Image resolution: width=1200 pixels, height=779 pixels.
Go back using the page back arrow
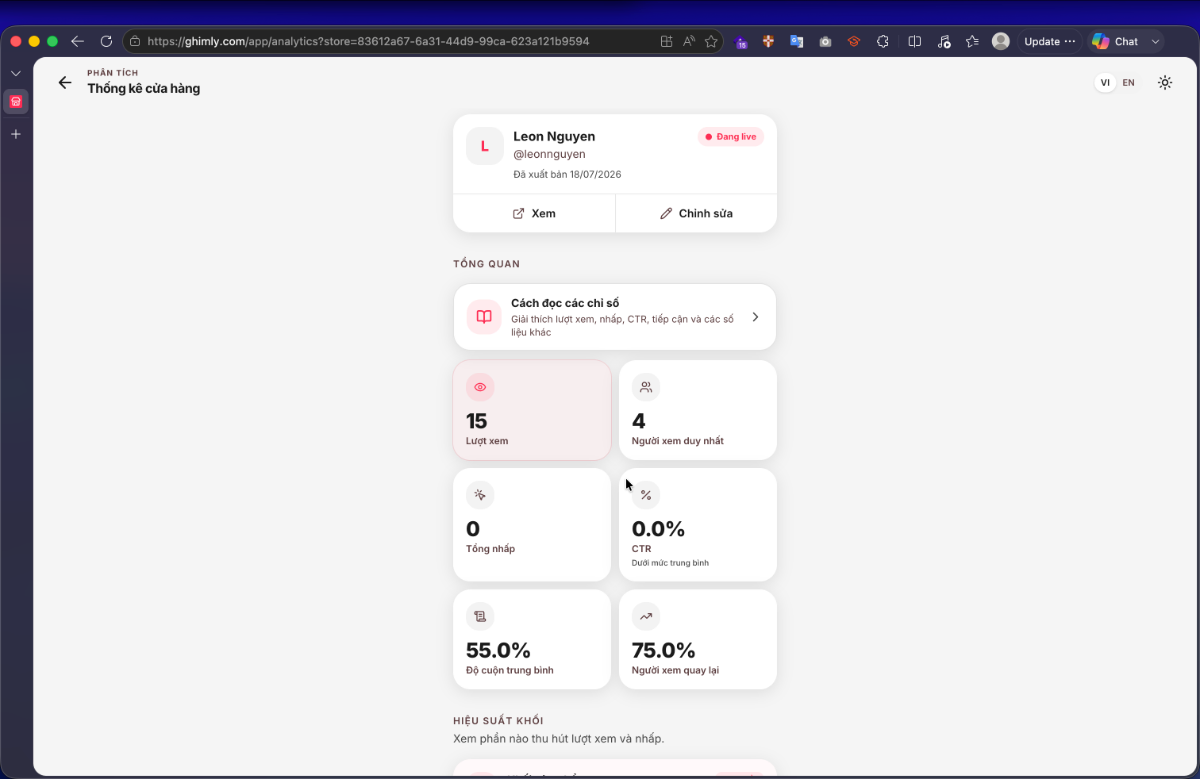65,83
